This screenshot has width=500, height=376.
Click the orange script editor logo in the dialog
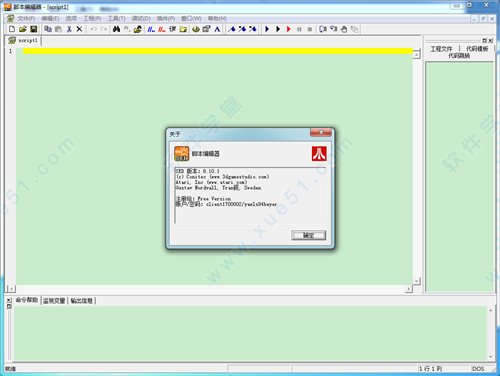(182, 154)
